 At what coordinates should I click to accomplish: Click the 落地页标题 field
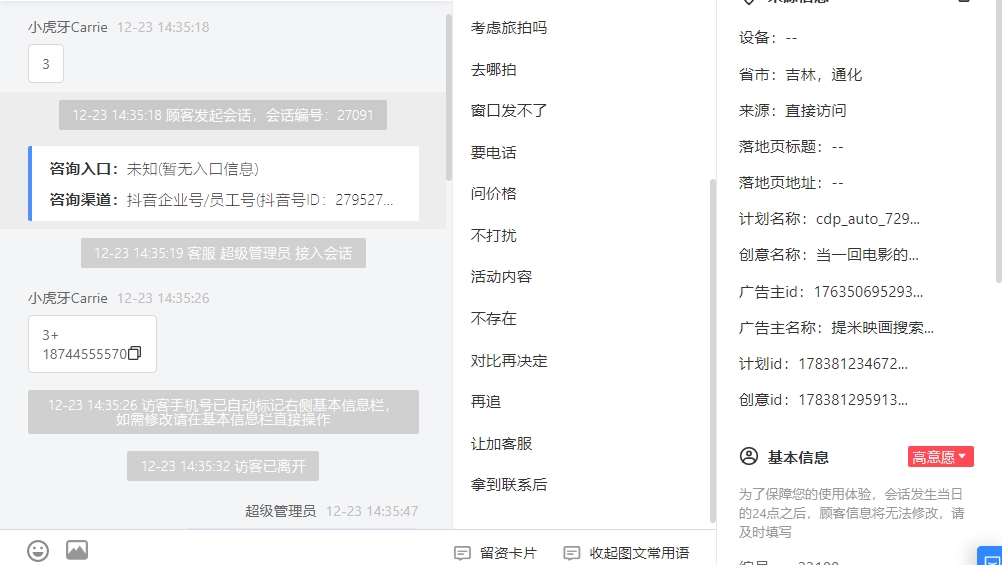click(791, 146)
